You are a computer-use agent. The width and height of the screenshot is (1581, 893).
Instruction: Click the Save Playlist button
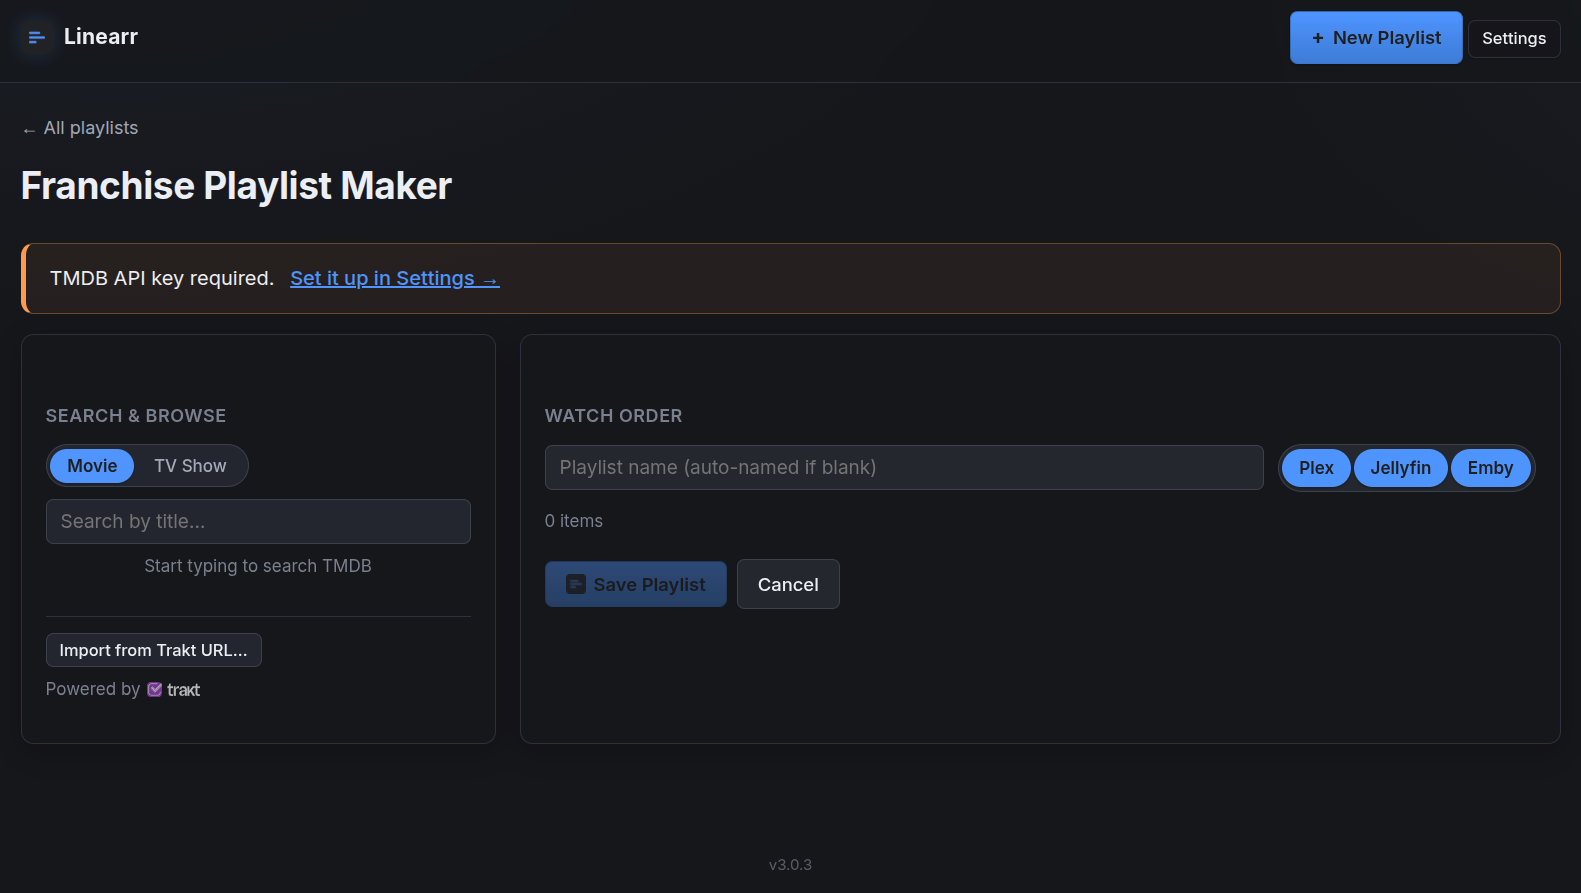636,584
